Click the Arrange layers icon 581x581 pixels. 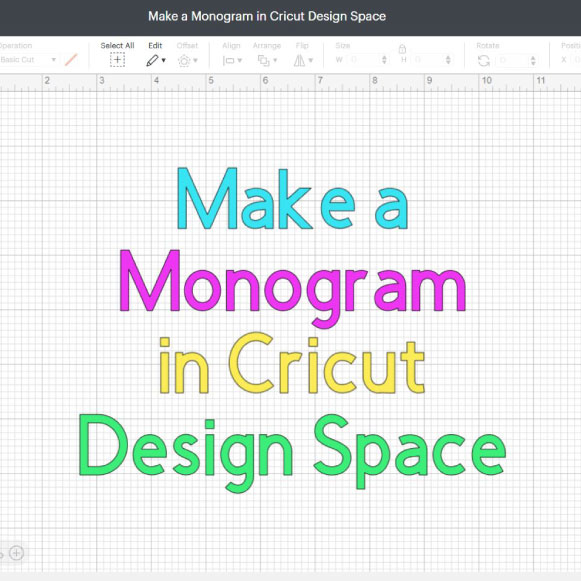(263, 60)
